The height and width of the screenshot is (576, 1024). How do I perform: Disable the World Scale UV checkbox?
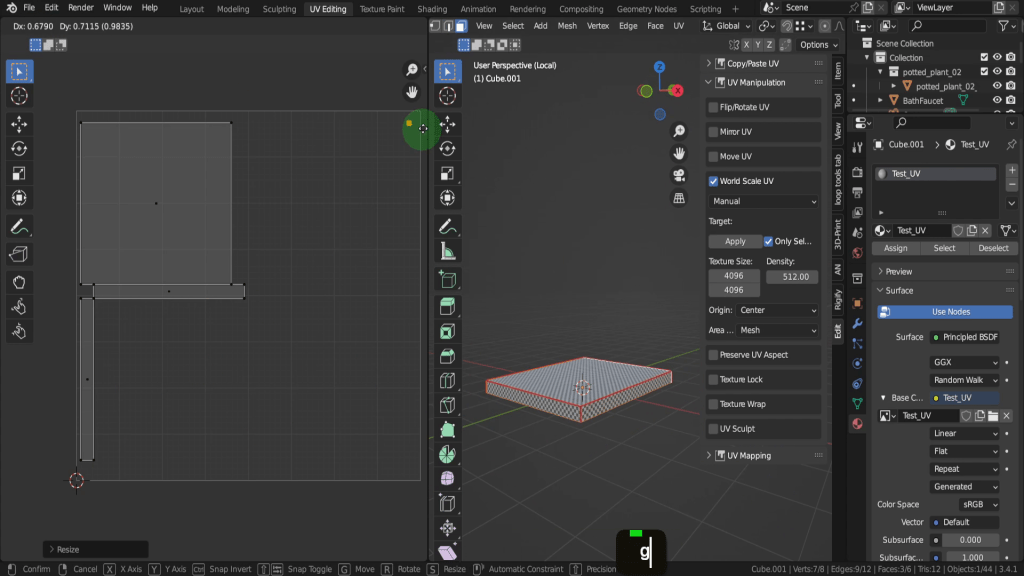(713, 181)
